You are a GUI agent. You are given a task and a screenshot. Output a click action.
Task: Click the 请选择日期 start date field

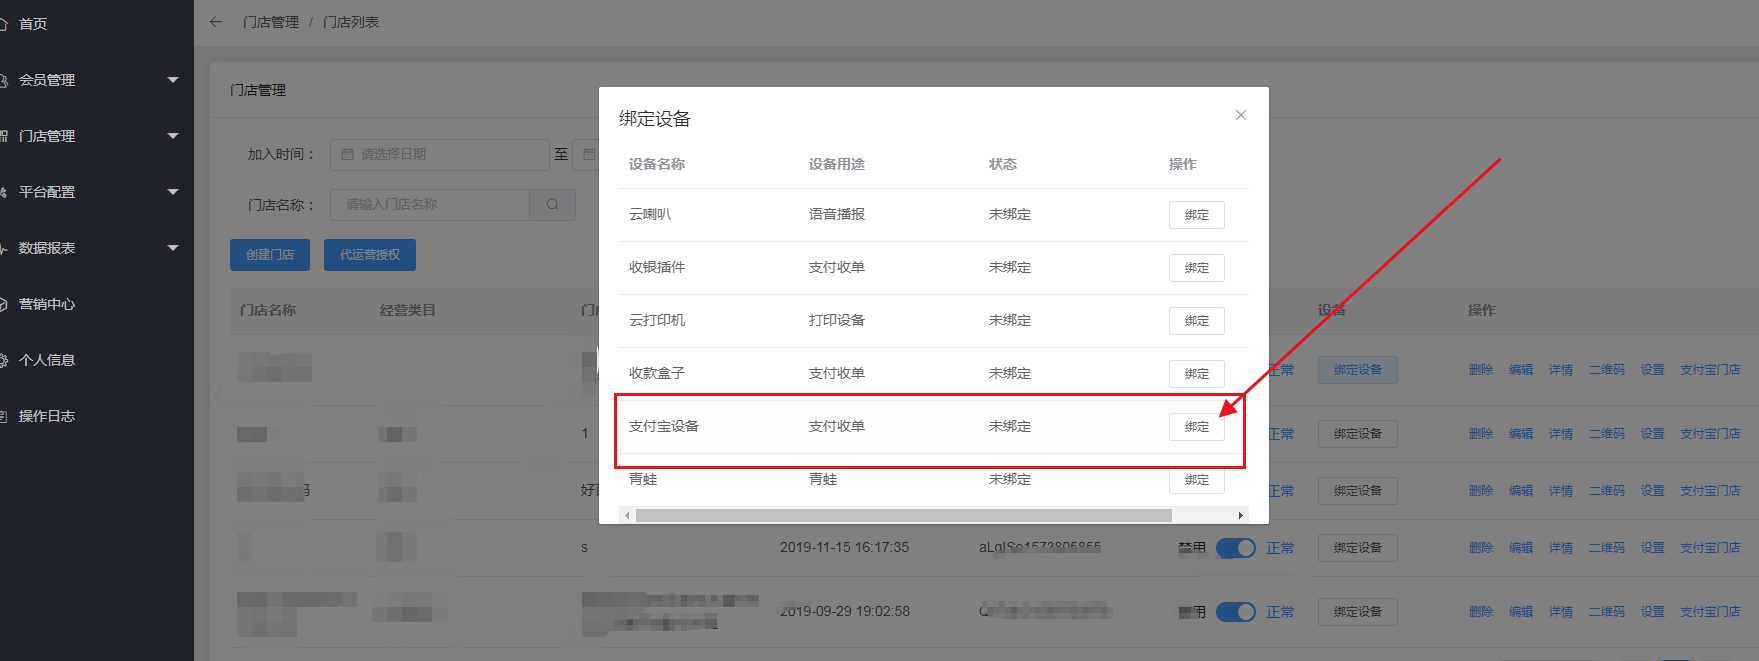click(x=440, y=154)
